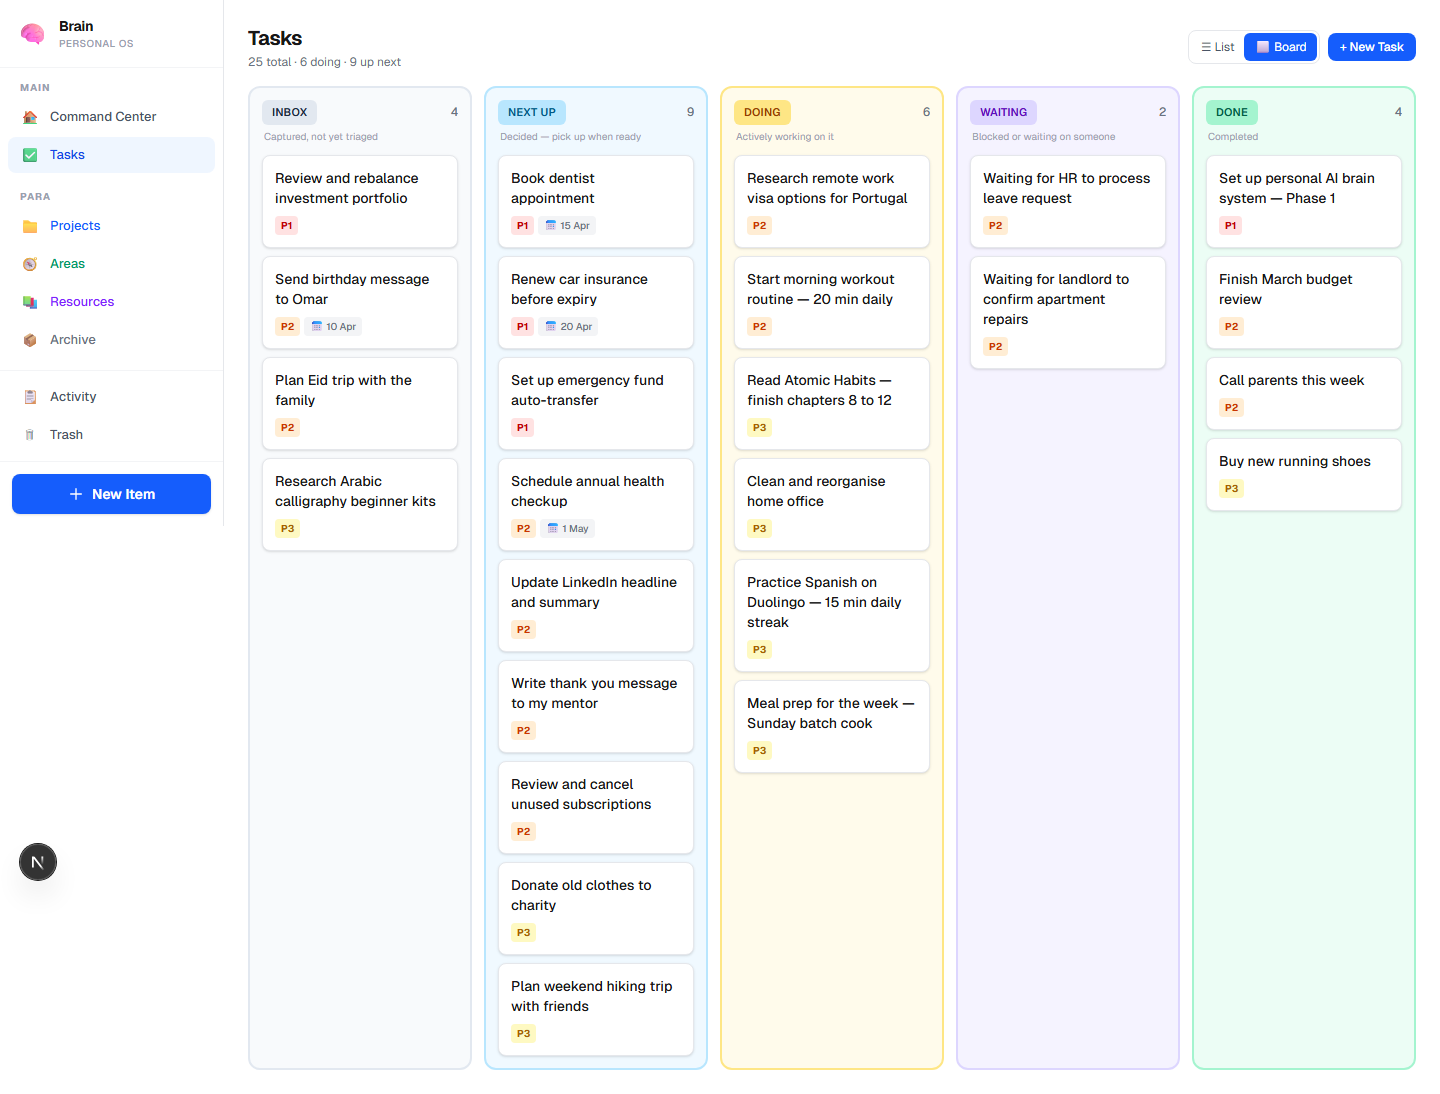Toggle the Board view on
1440x1094 pixels.
(x=1280, y=46)
